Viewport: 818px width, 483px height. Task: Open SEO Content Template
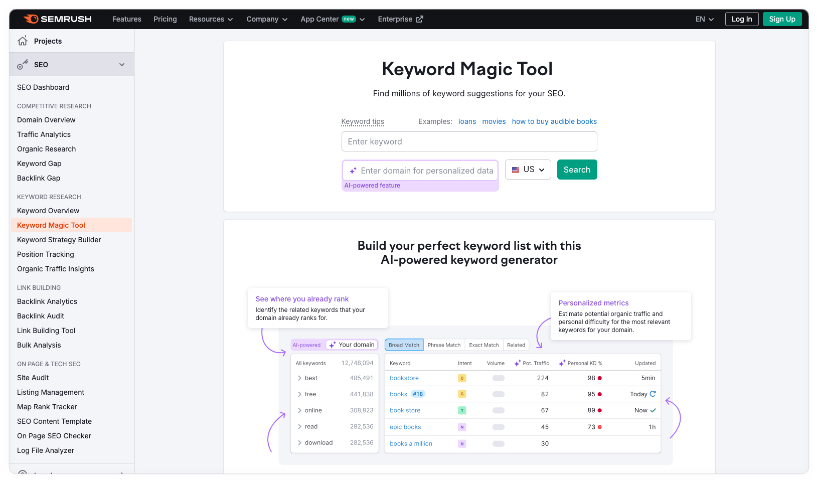tap(54, 421)
